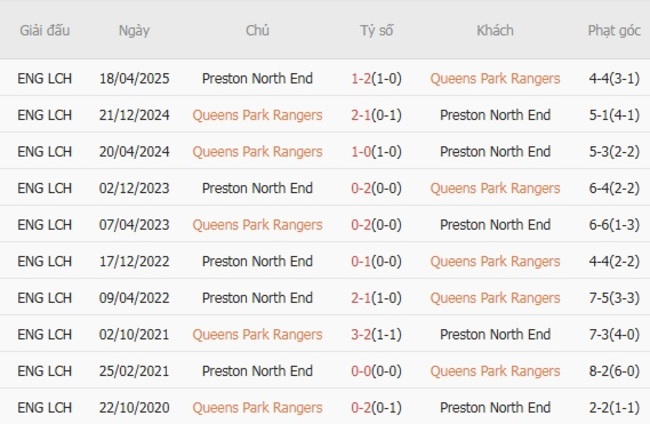Open Preston North End in 22/10/2020 match row
The height and width of the screenshot is (424, 650).
(x=495, y=408)
